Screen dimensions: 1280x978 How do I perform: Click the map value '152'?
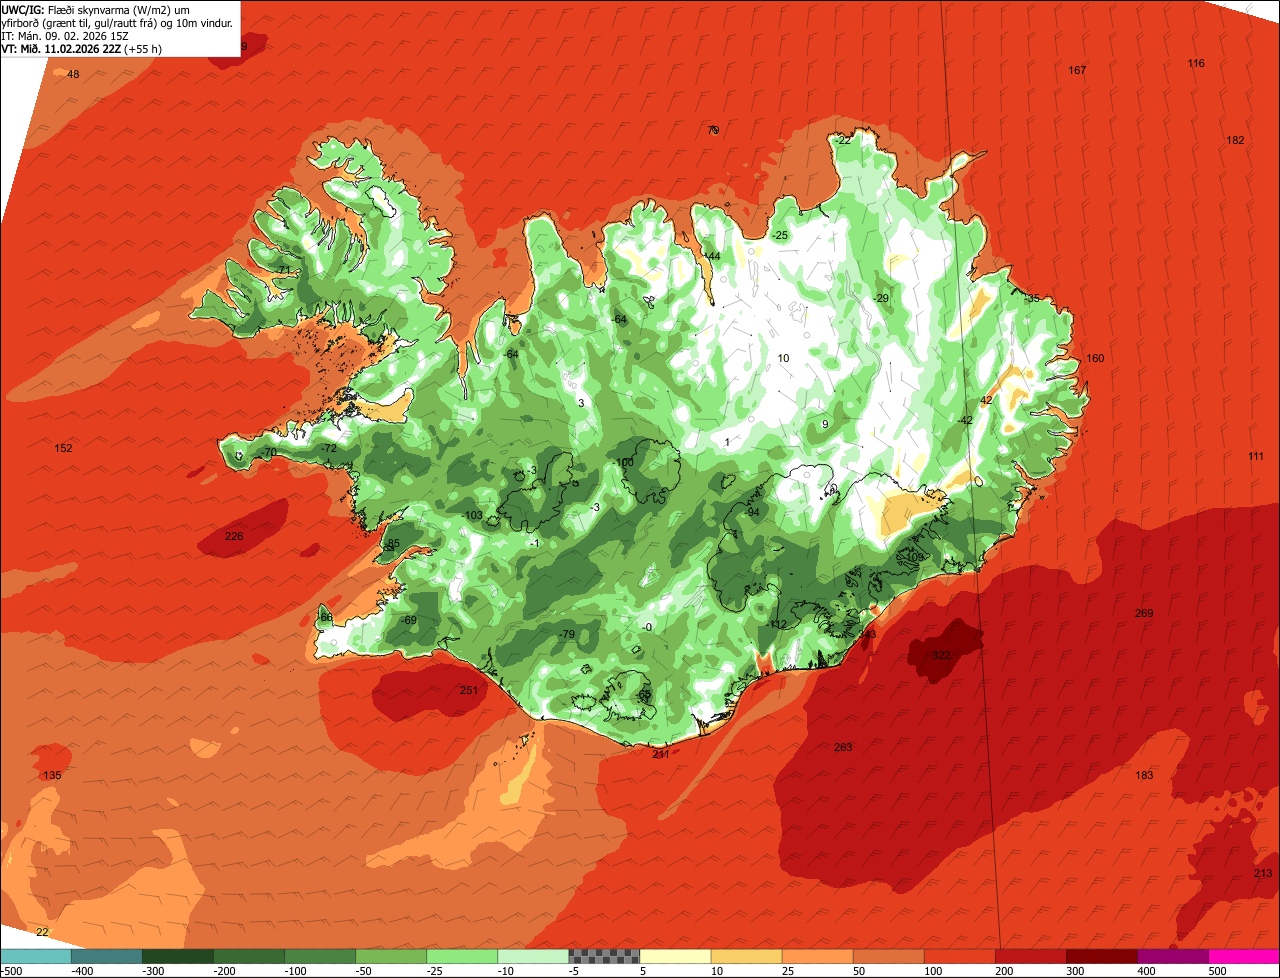[63, 448]
